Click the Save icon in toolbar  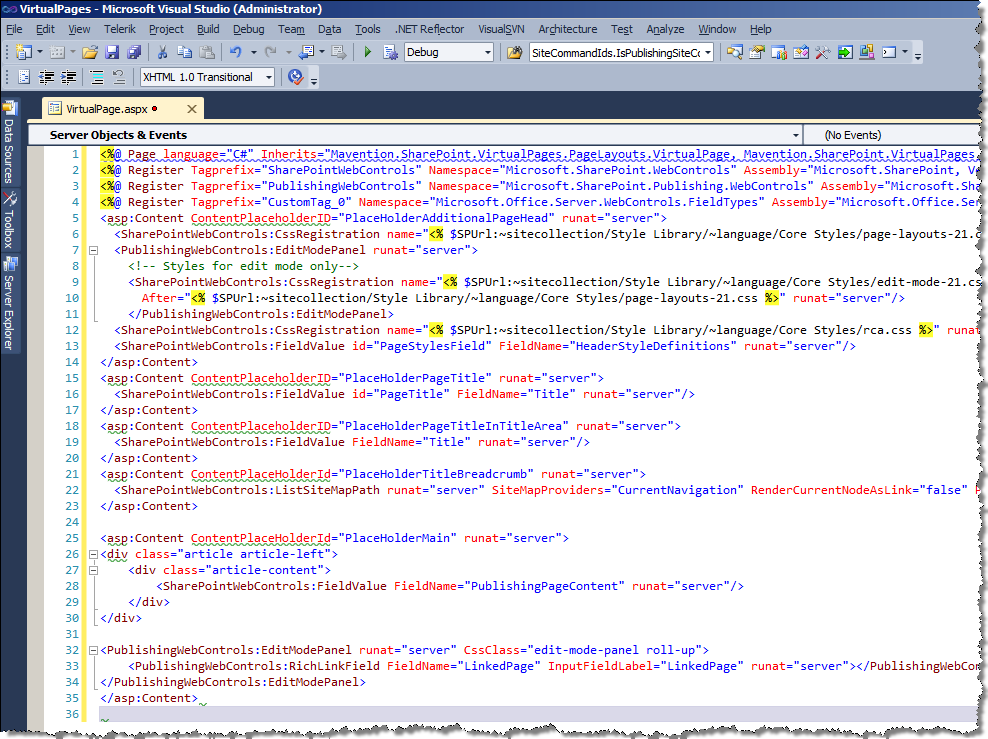tap(112, 52)
